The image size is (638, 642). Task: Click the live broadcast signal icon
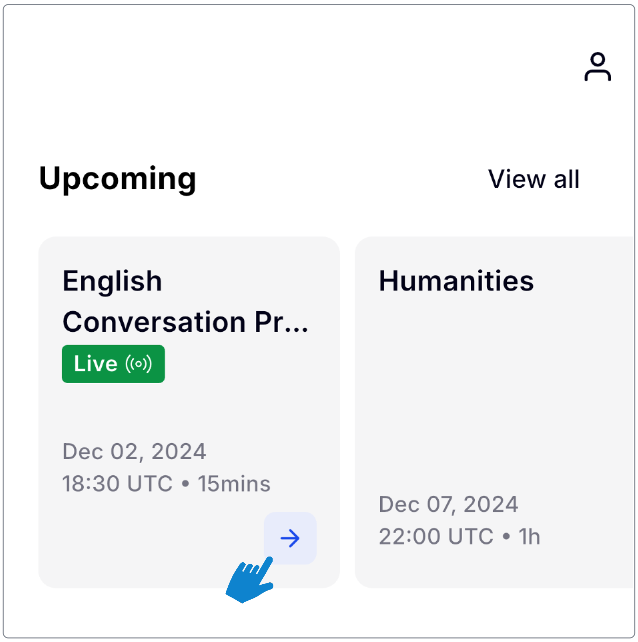coord(139,364)
